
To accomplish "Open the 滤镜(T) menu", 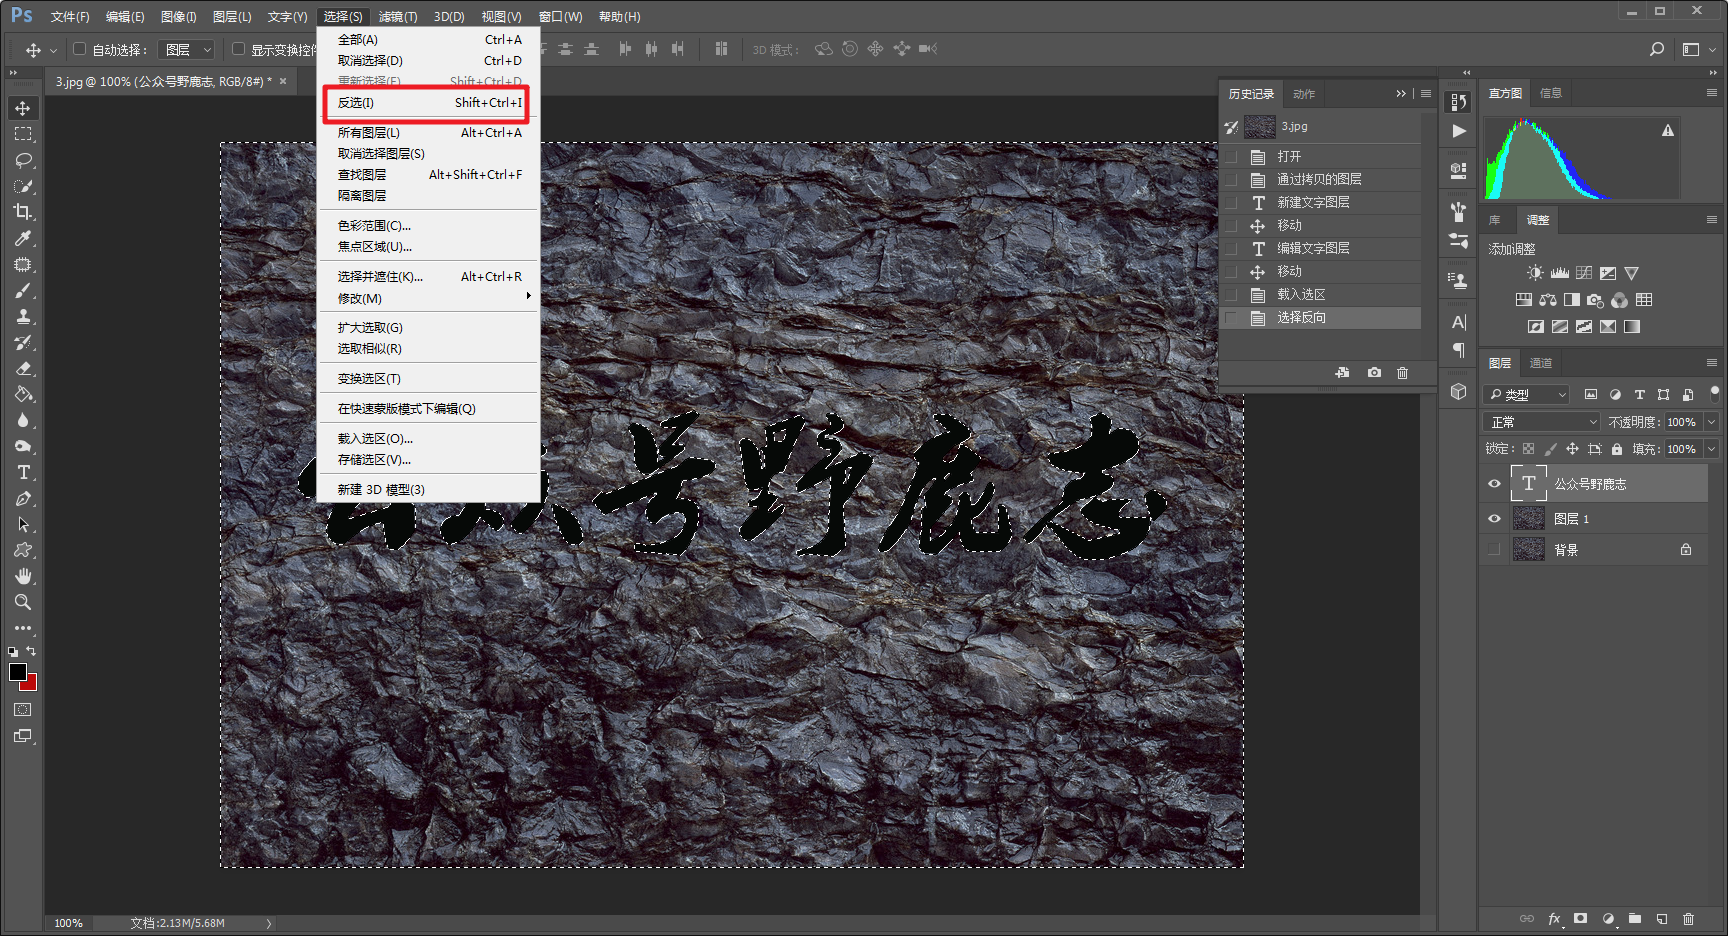I will [397, 16].
